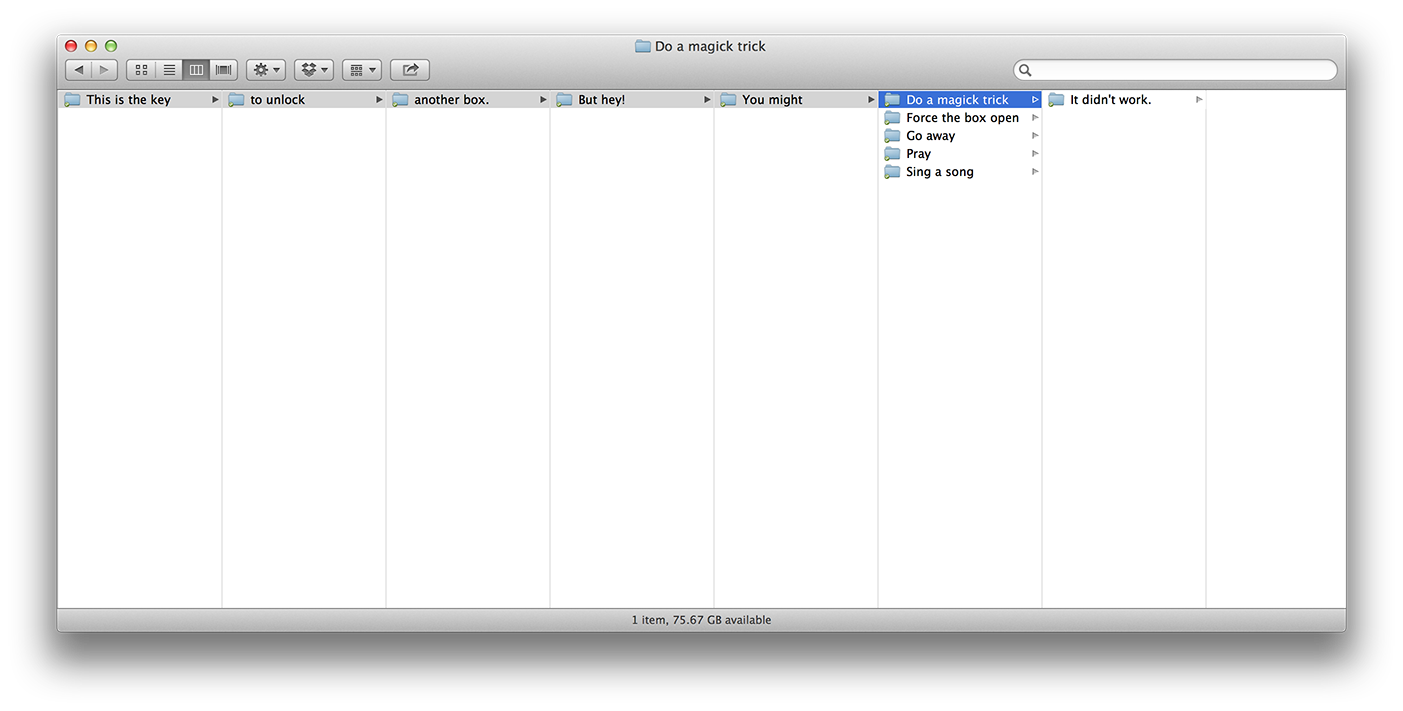Viewport: 1403px width, 711px height.
Task: Click the Share toolbar button
Action: pyautogui.click(x=410, y=70)
